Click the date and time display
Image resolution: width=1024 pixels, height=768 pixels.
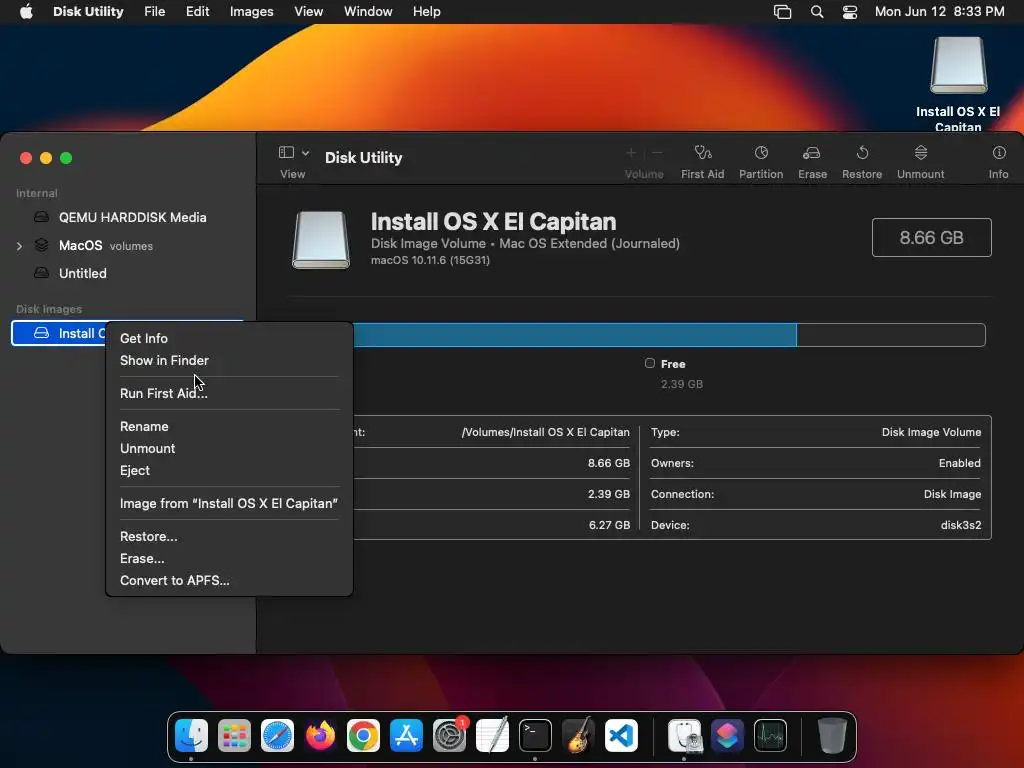(x=939, y=12)
